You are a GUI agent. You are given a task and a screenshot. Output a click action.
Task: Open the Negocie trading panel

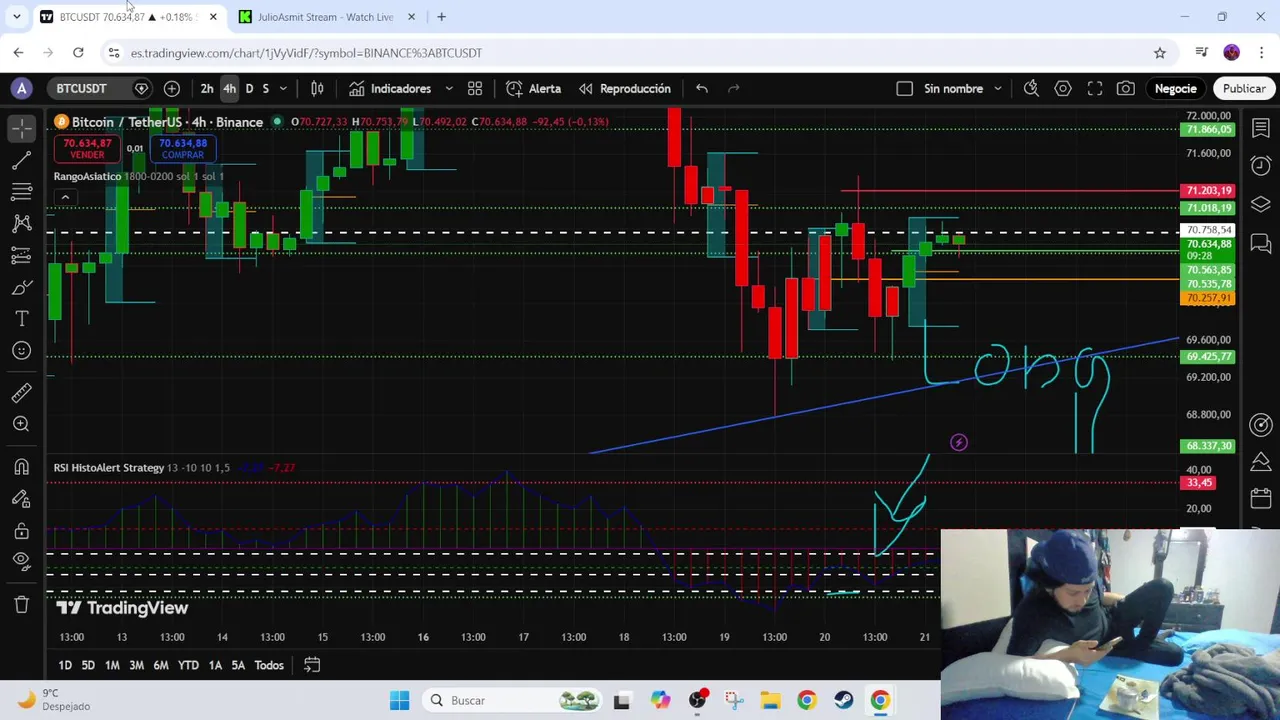click(1176, 89)
